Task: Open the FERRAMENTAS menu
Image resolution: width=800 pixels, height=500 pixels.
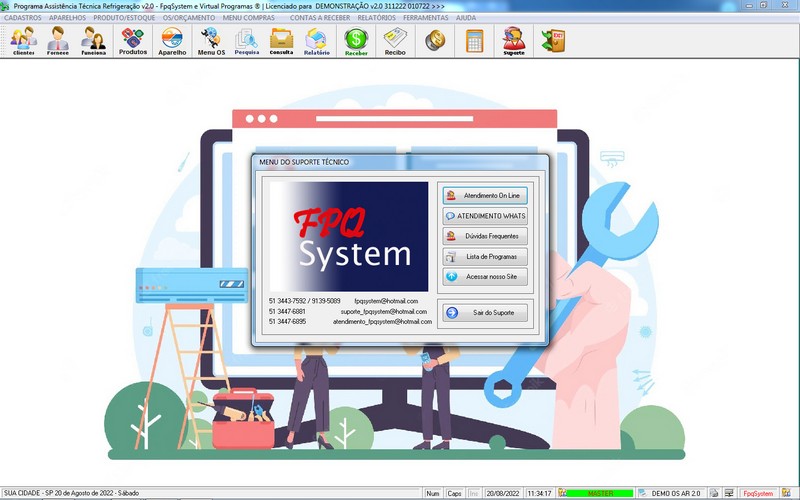Action: point(426,17)
